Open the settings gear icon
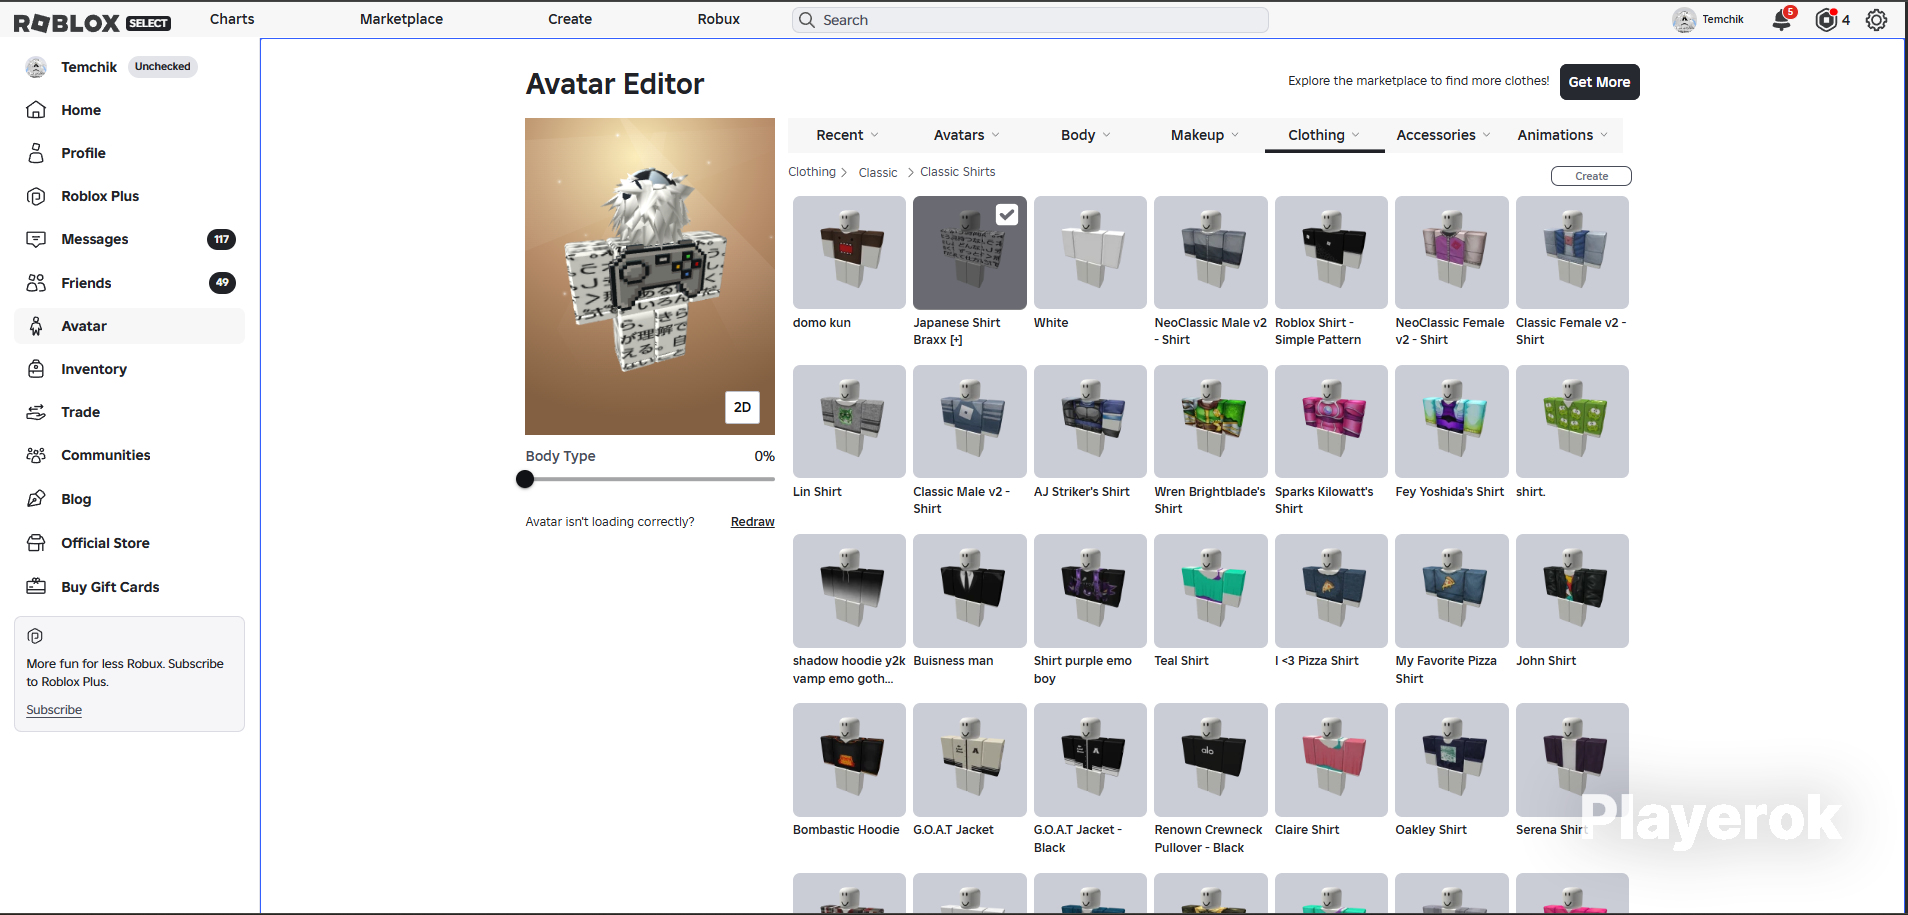 (x=1876, y=20)
